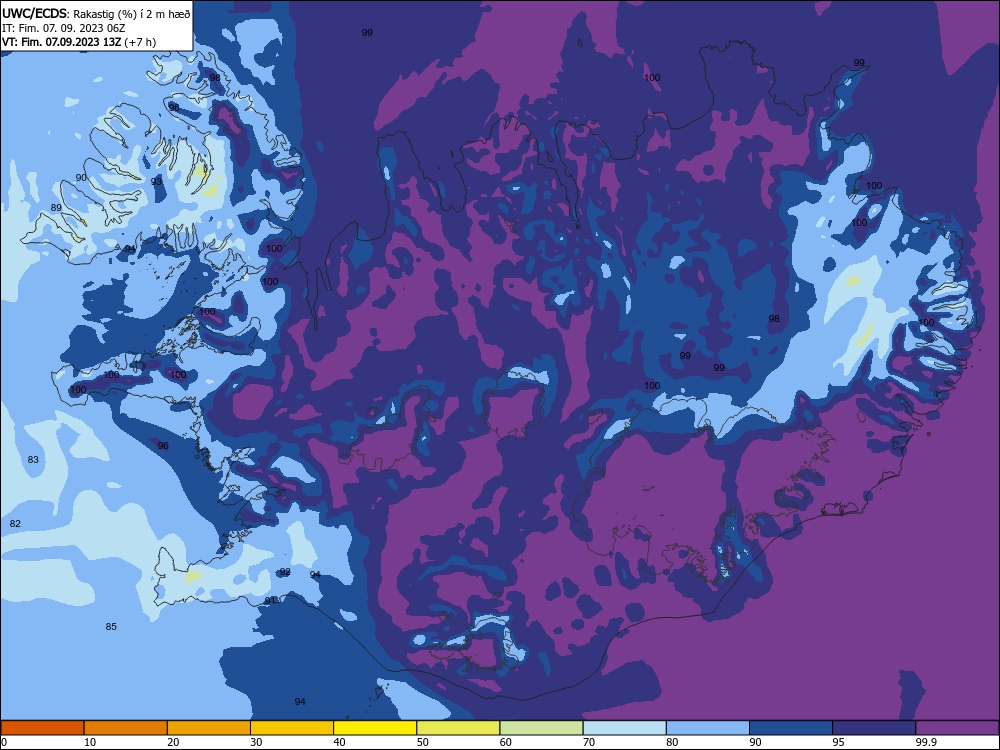
Task: Select the '89' humidity value in Westfjords
Action: (56, 207)
